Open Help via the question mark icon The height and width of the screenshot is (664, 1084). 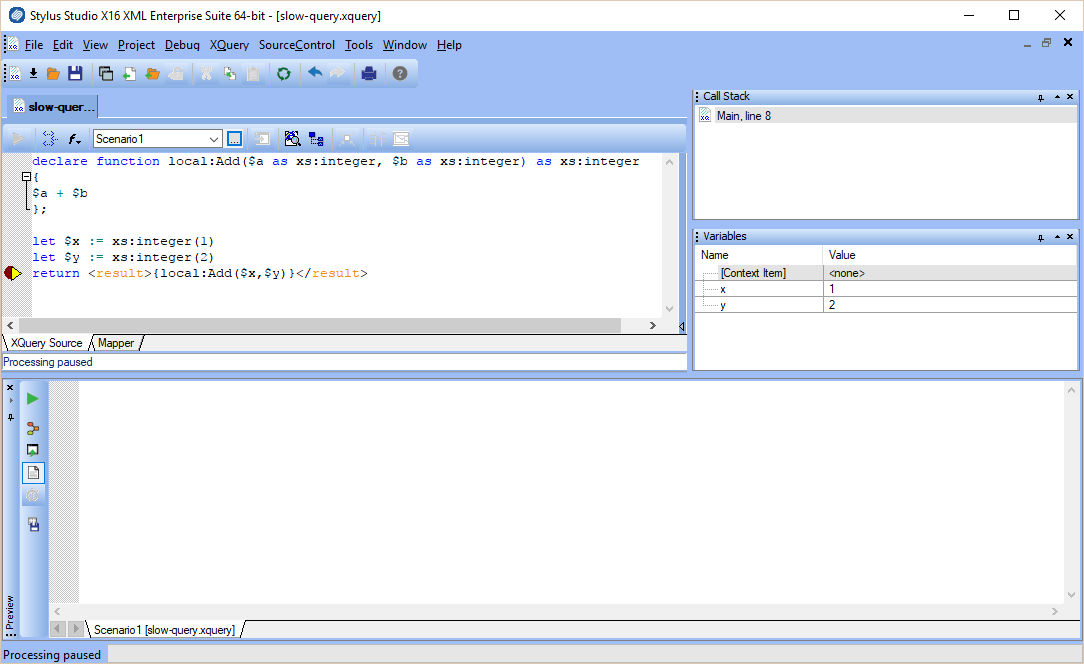coord(400,73)
